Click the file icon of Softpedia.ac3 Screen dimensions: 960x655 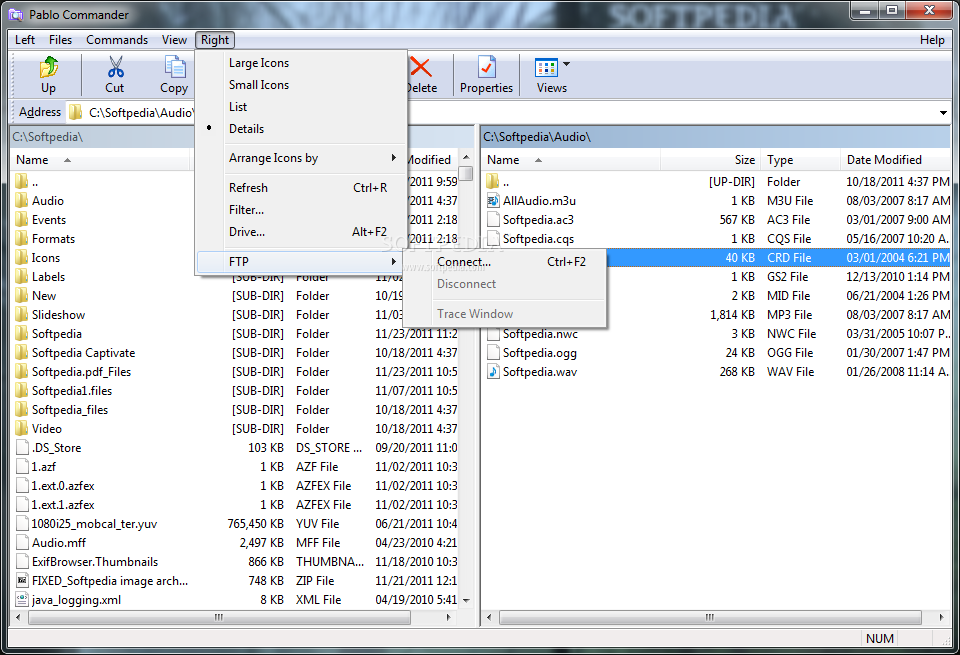click(493, 219)
